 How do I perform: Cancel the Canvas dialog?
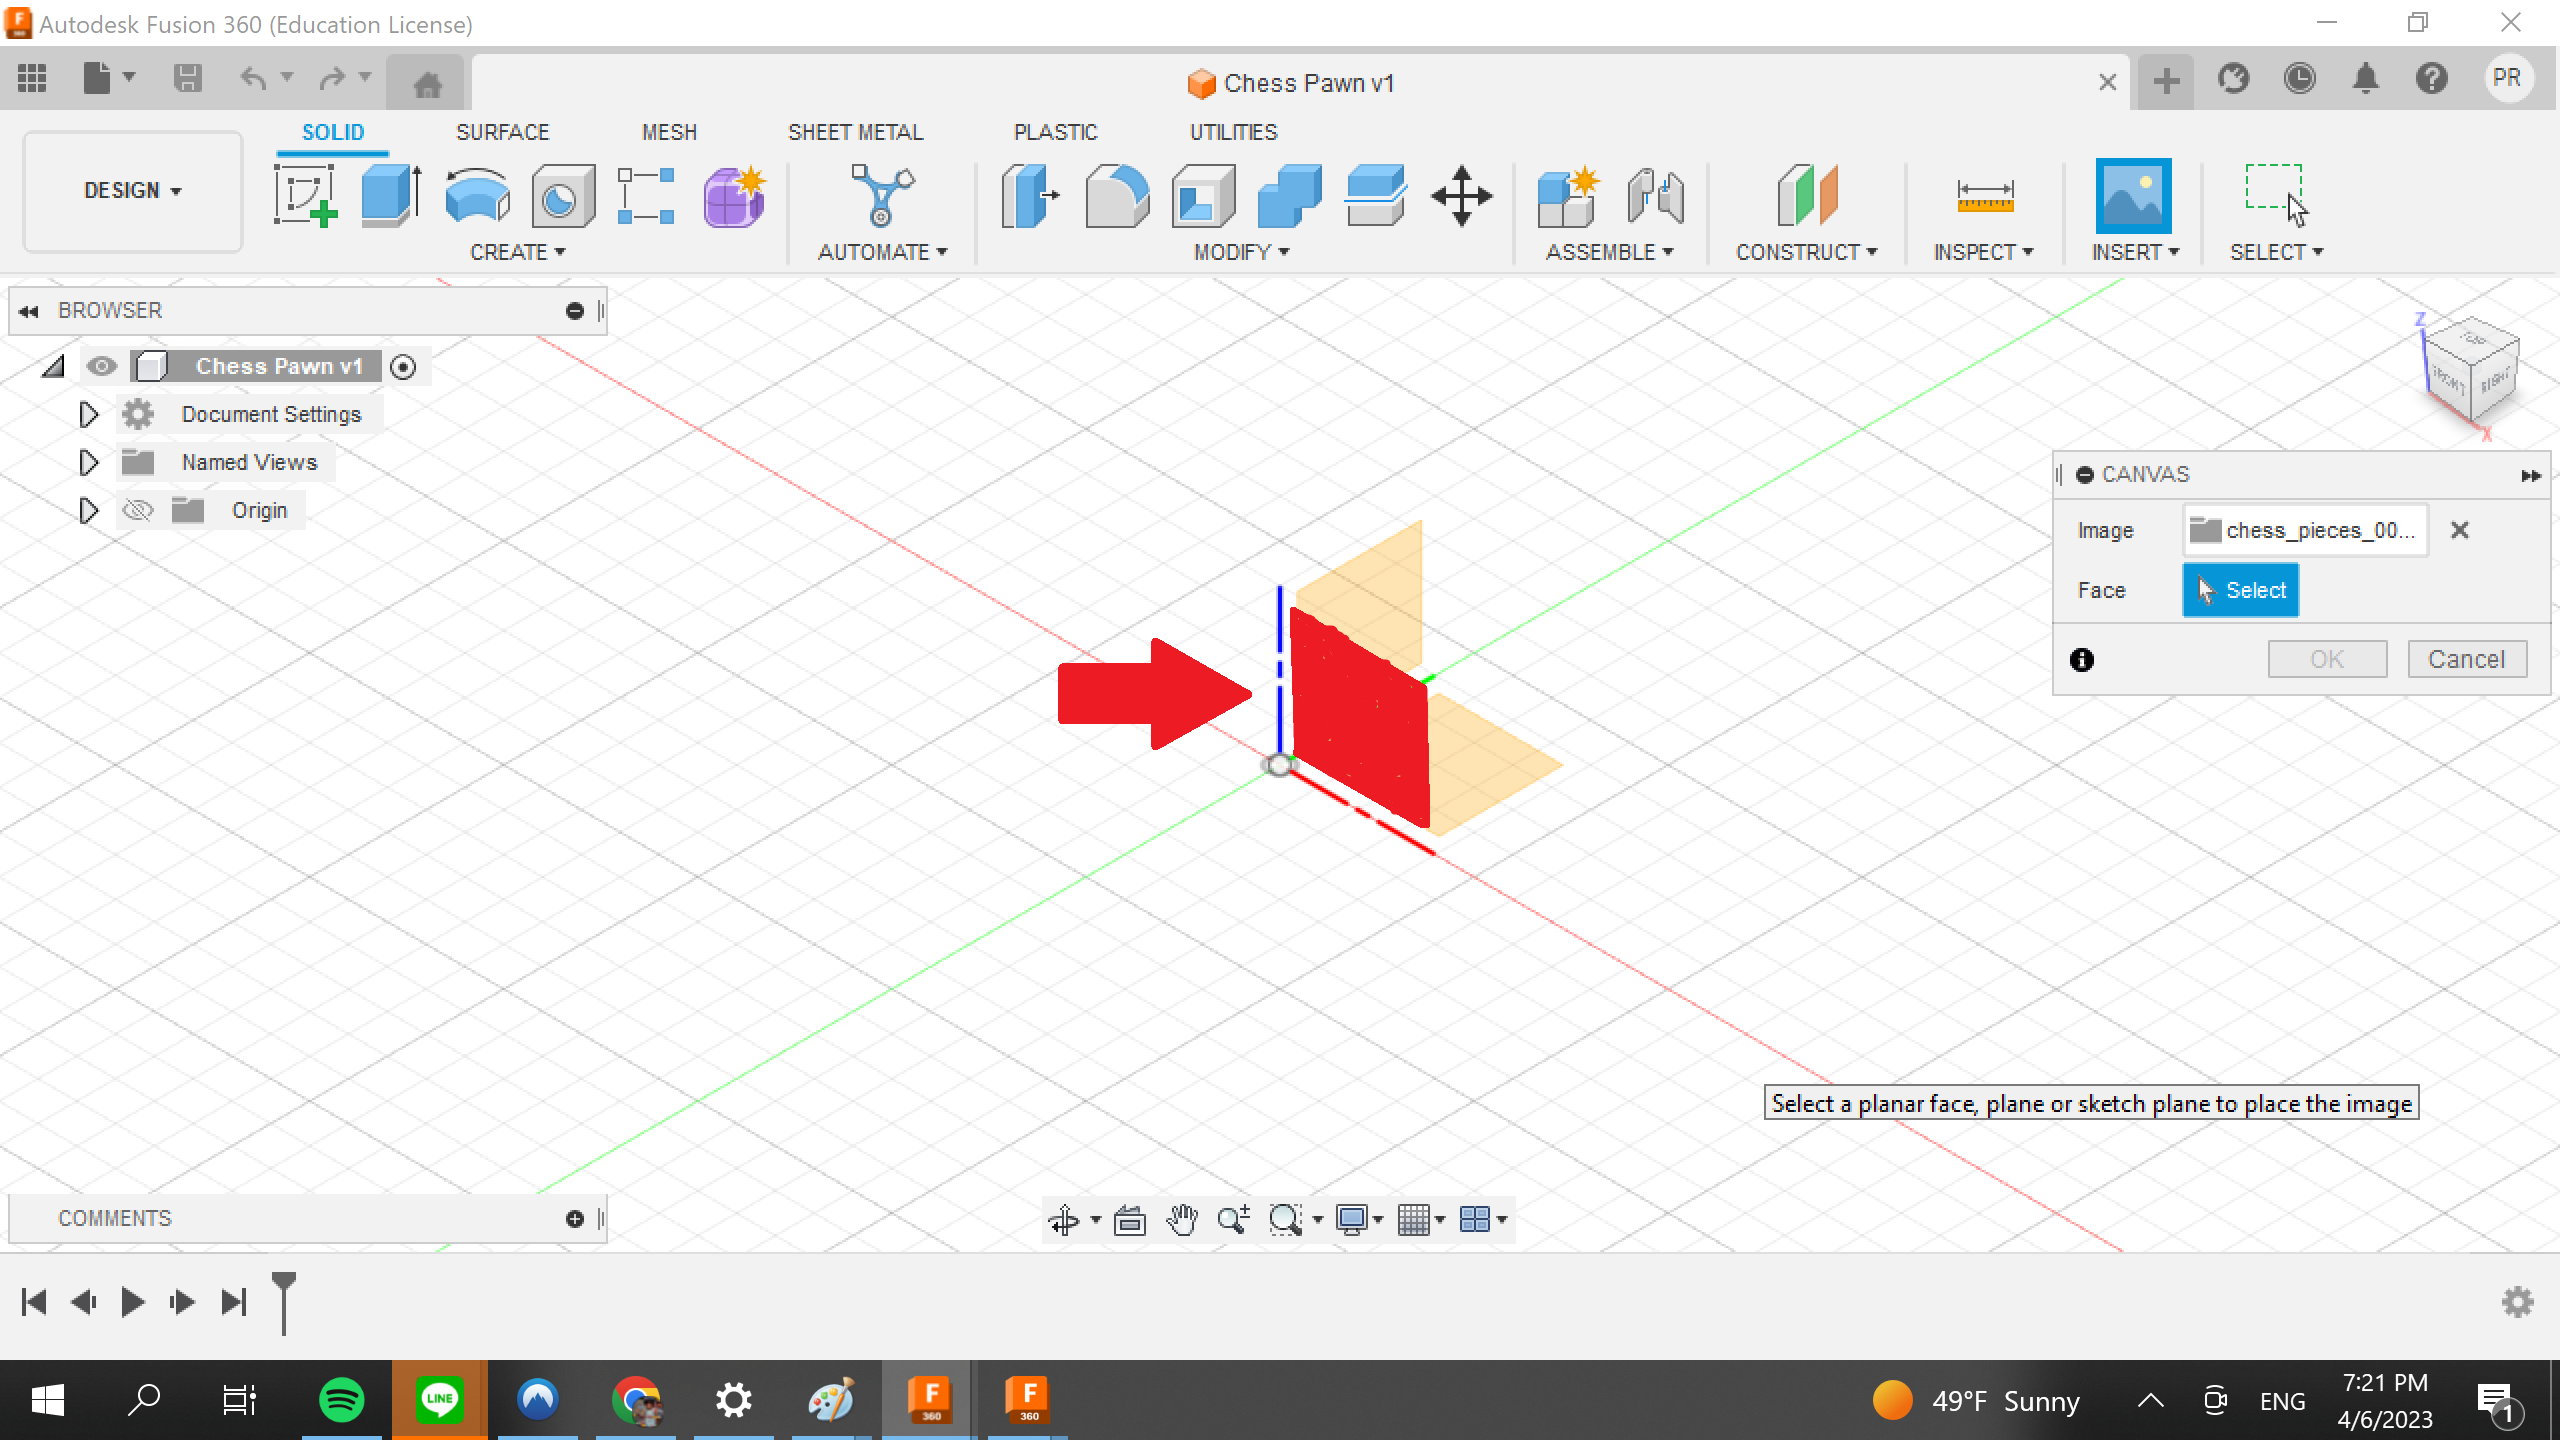pos(2465,658)
